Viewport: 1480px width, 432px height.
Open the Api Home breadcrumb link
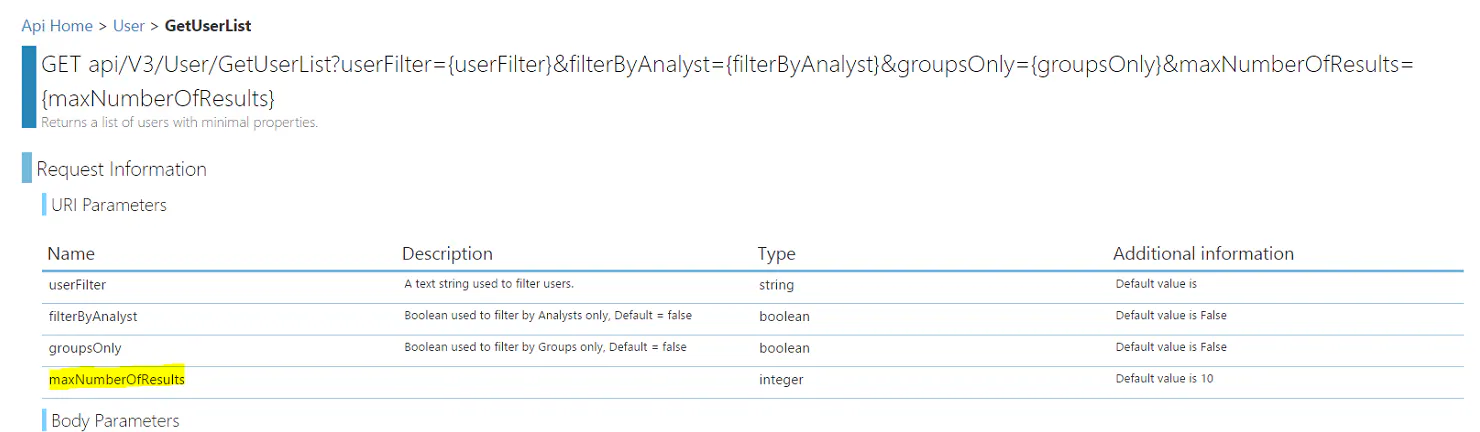tap(57, 25)
